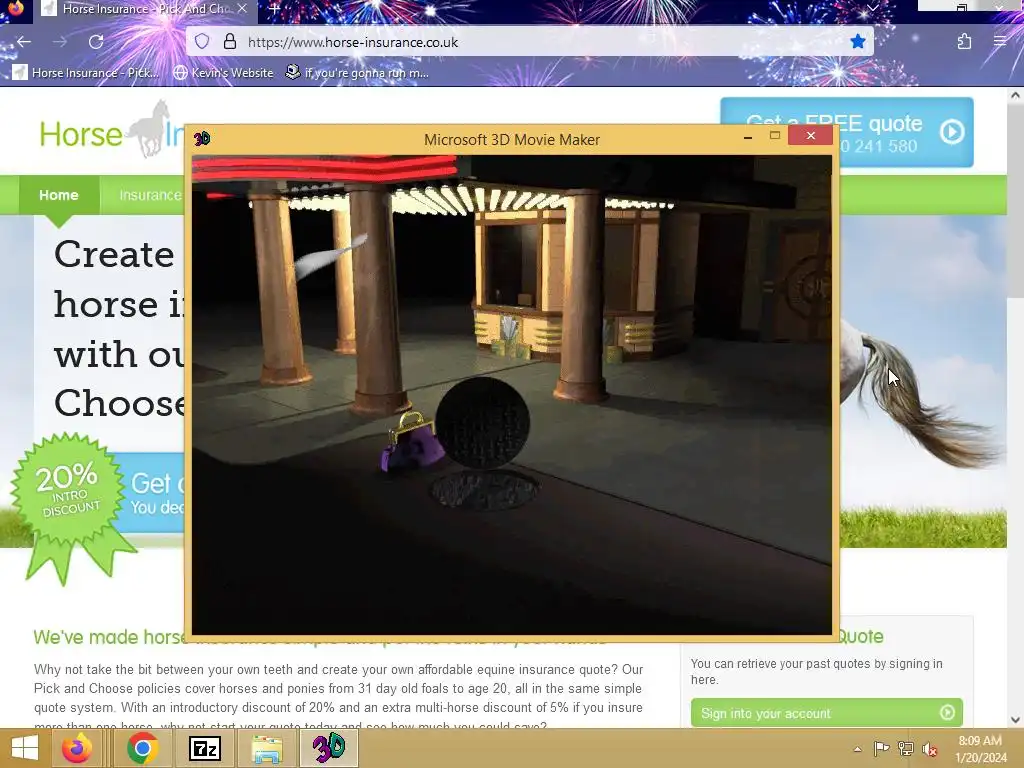Click the Horse Insurance logo
The width and height of the screenshot is (1024, 768).
pos(111,131)
